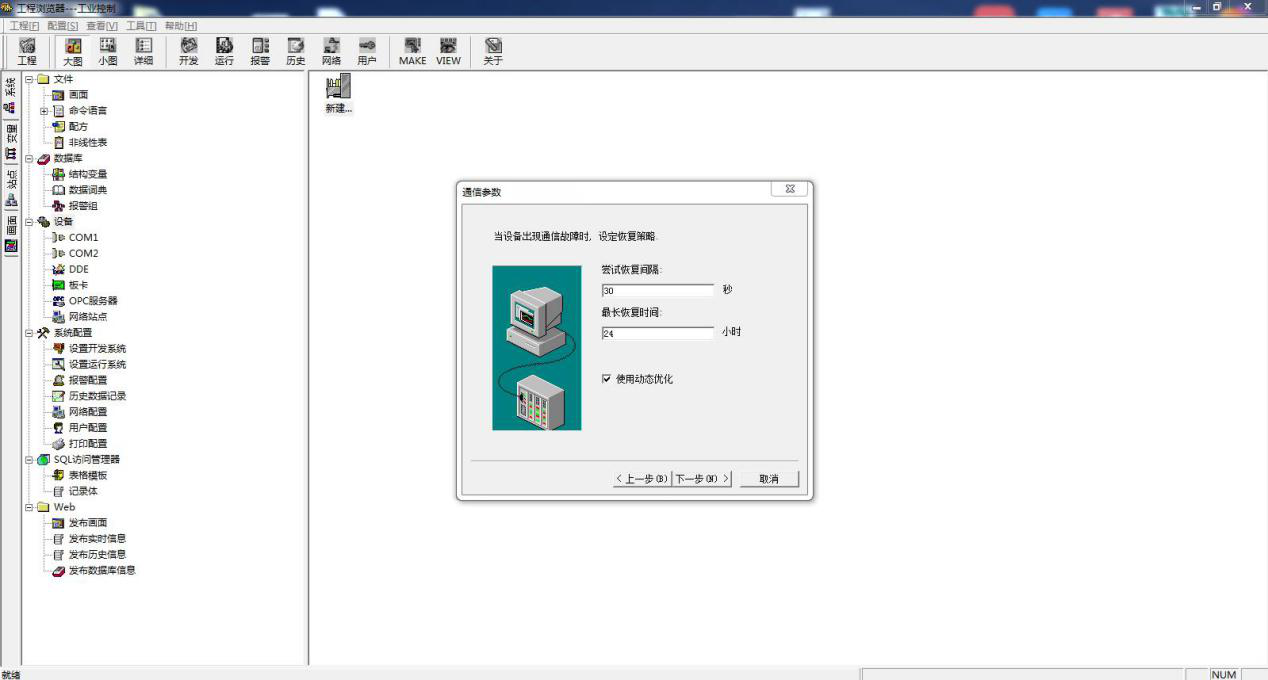1268x680 pixels.
Task: Select COM1 in the device tree
Action: click(83, 238)
